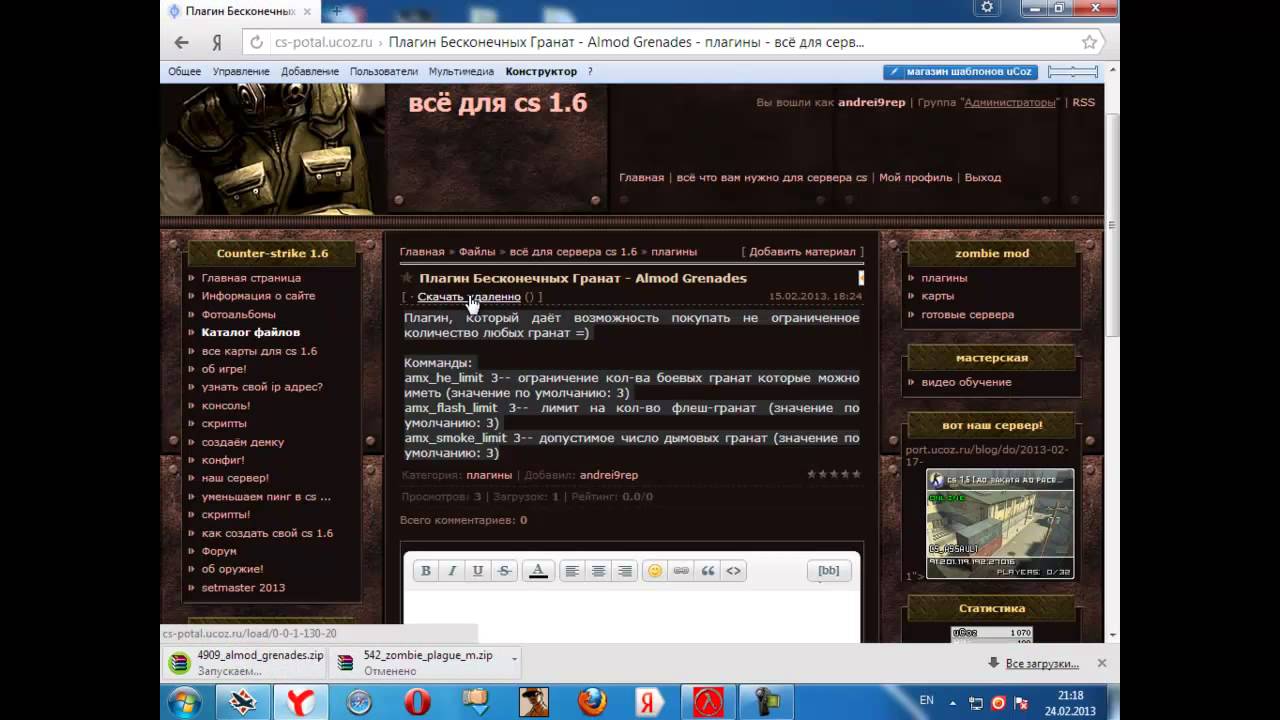Close the downloads bar

tap(1102, 663)
